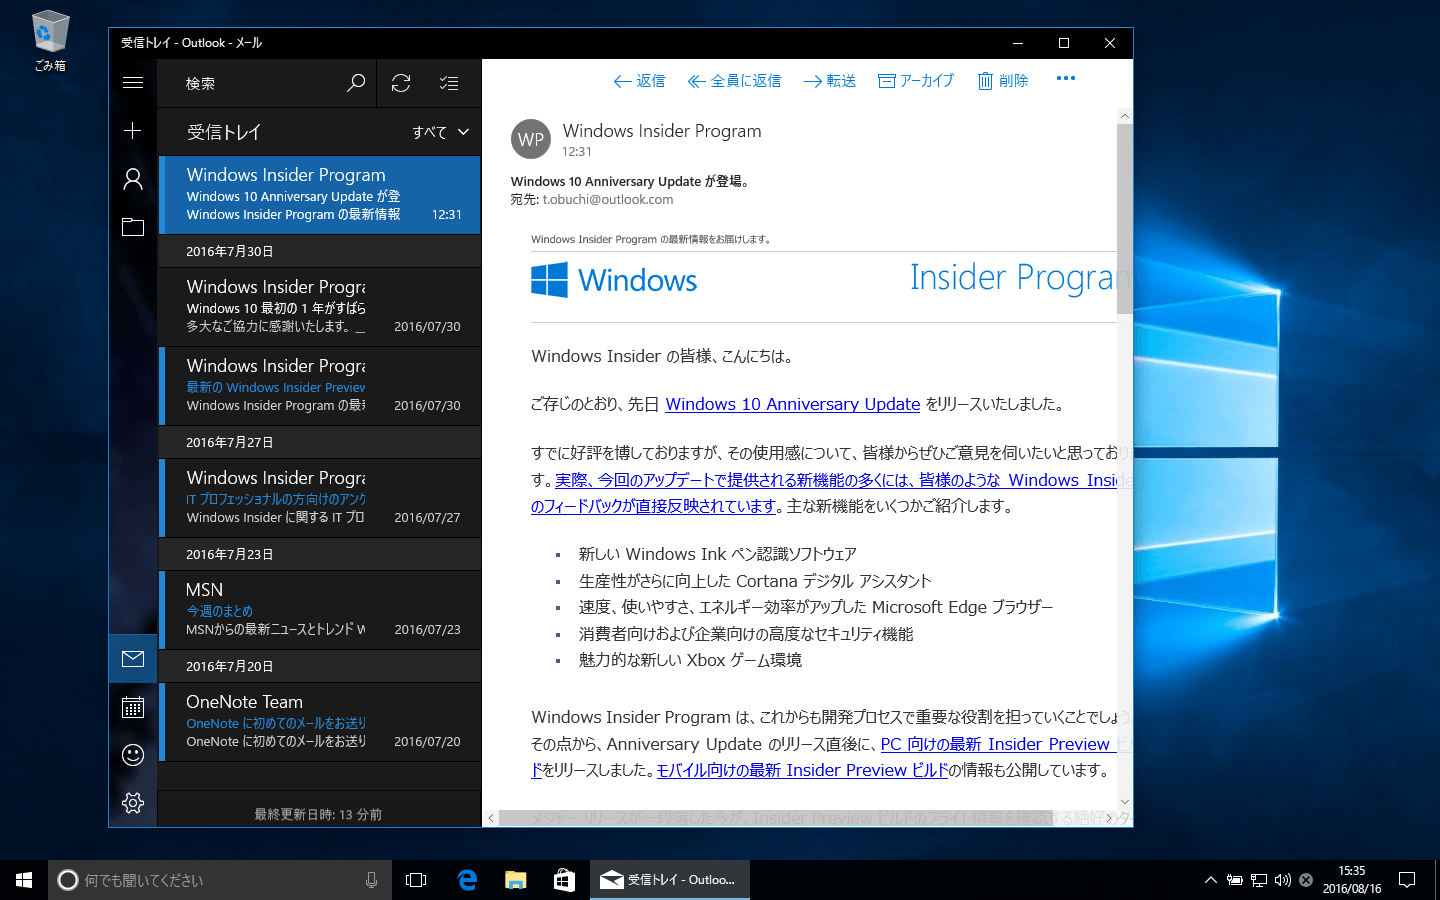Reply all to the message (全員に返信)
This screenshot has width=1440, height=900.
tap(734, 81)
